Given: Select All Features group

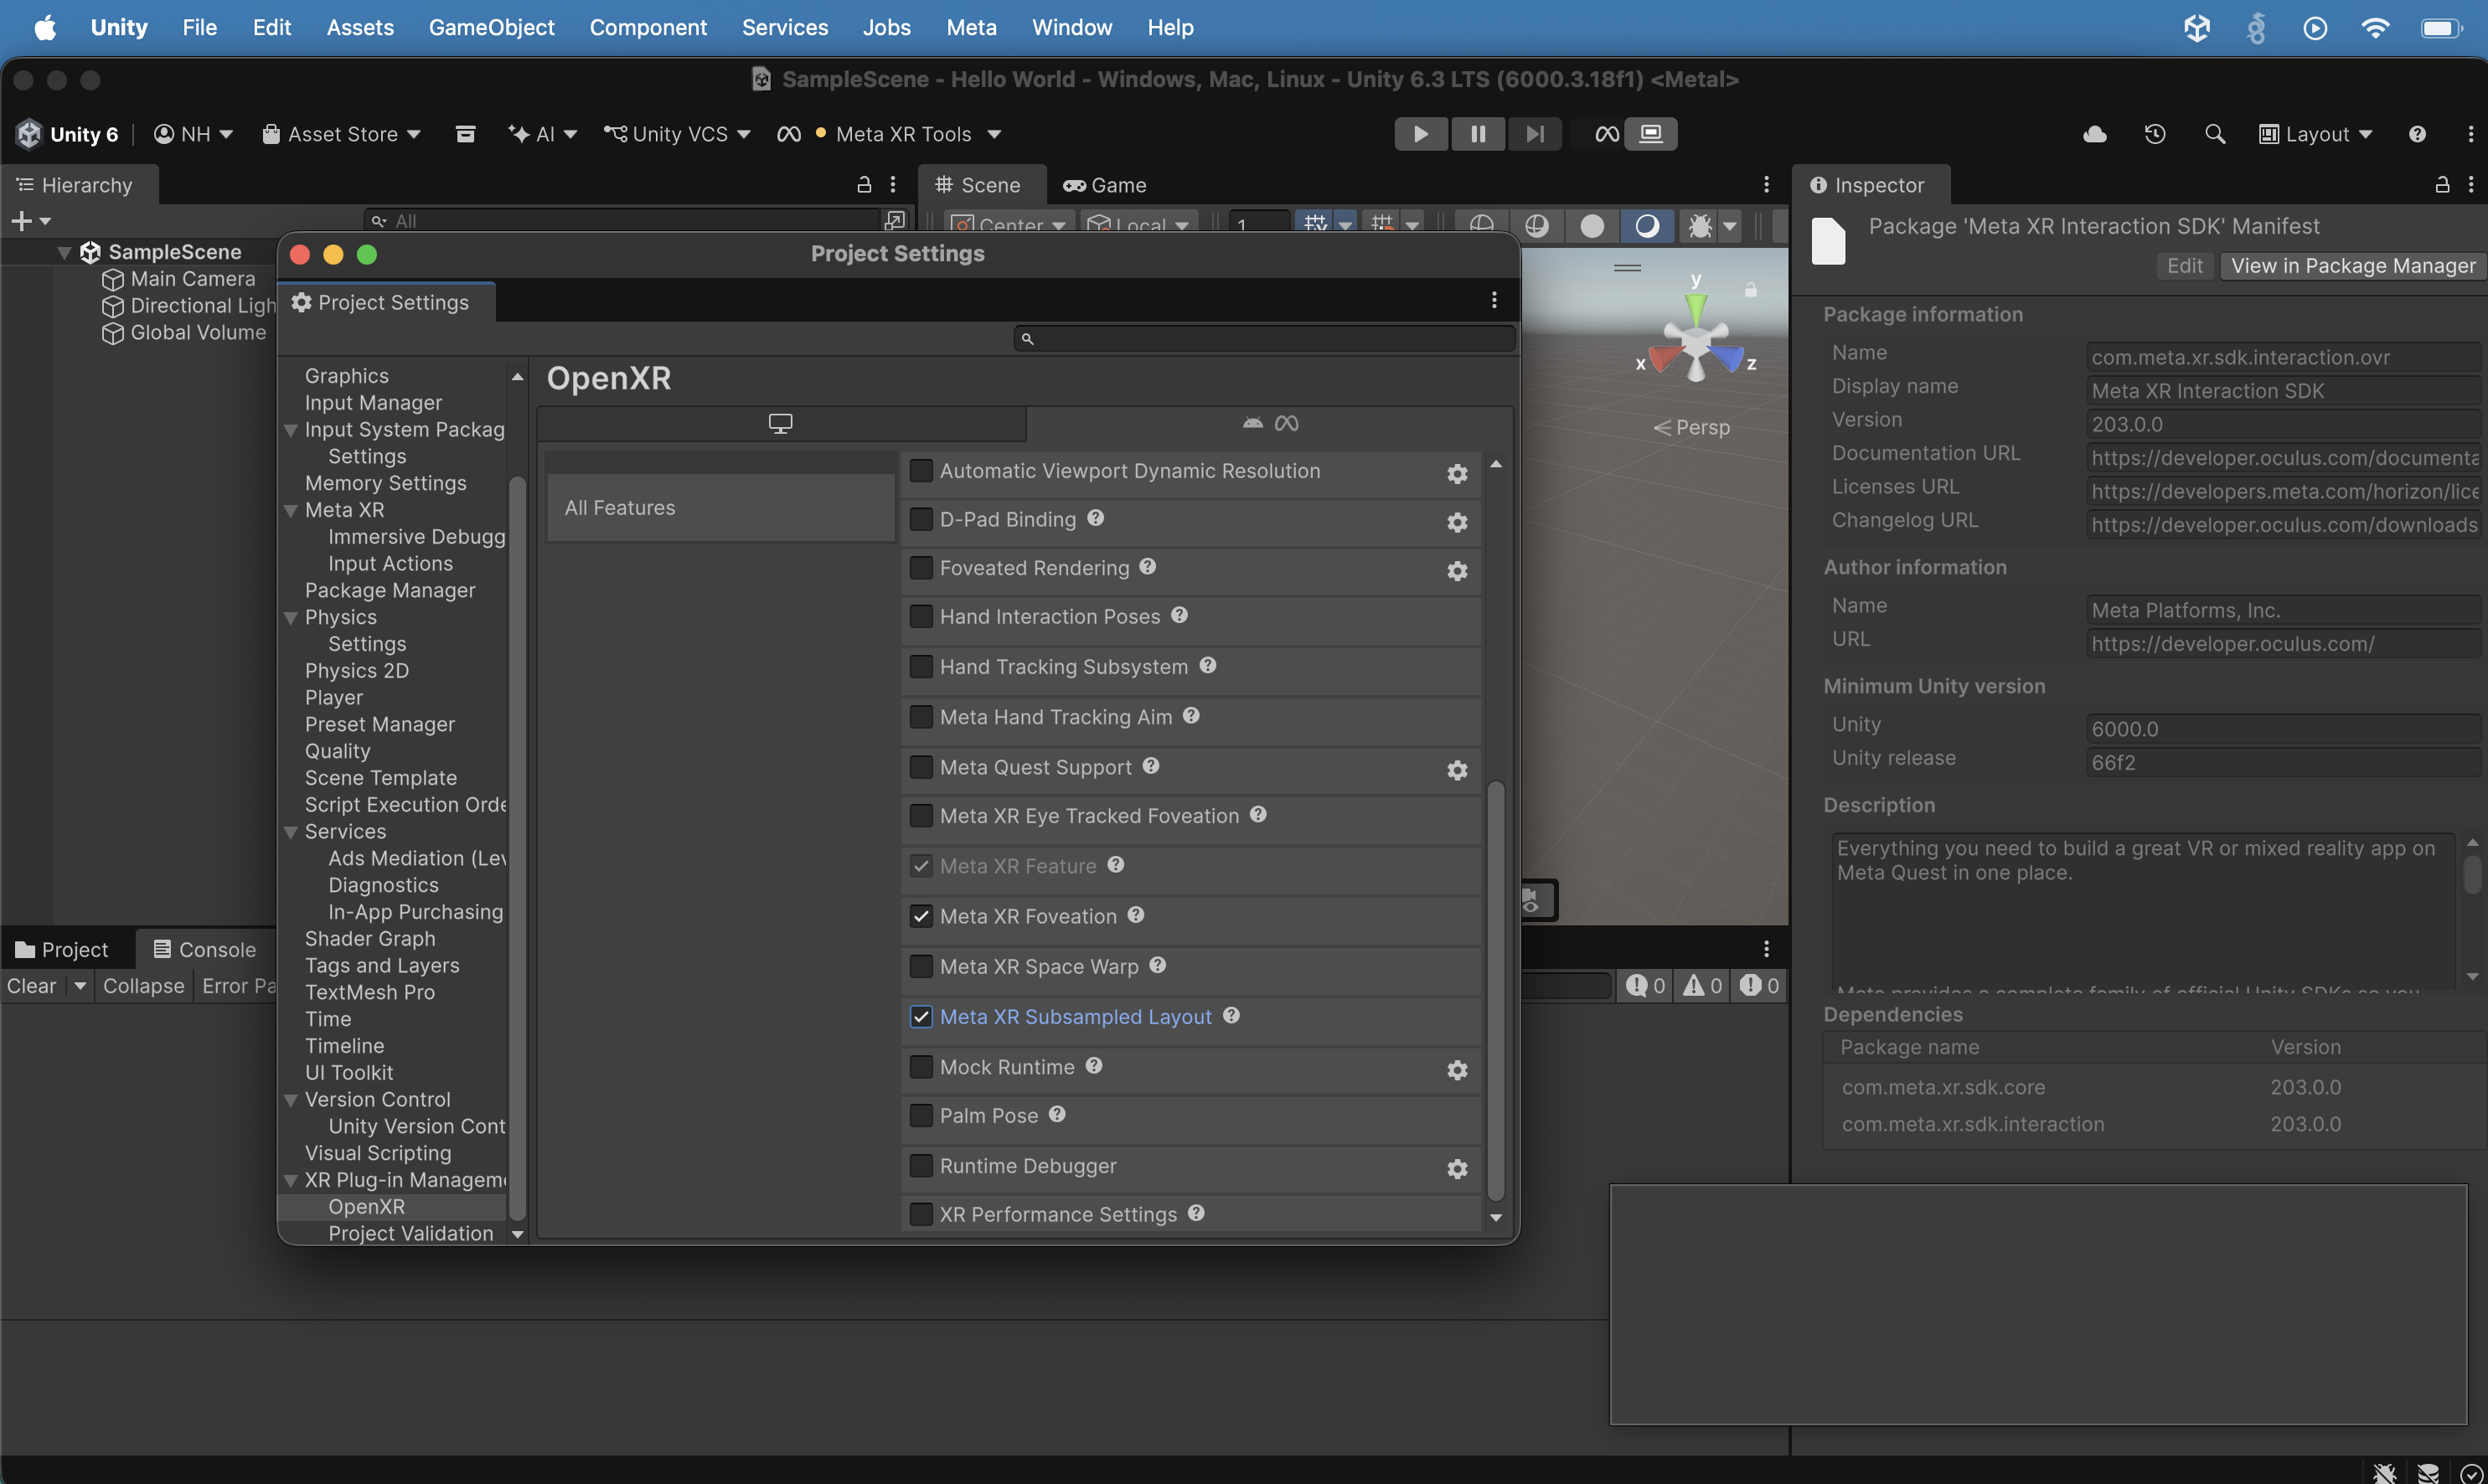Looking at the screenshot, I should pyautogui.click(x=721, y=508).
